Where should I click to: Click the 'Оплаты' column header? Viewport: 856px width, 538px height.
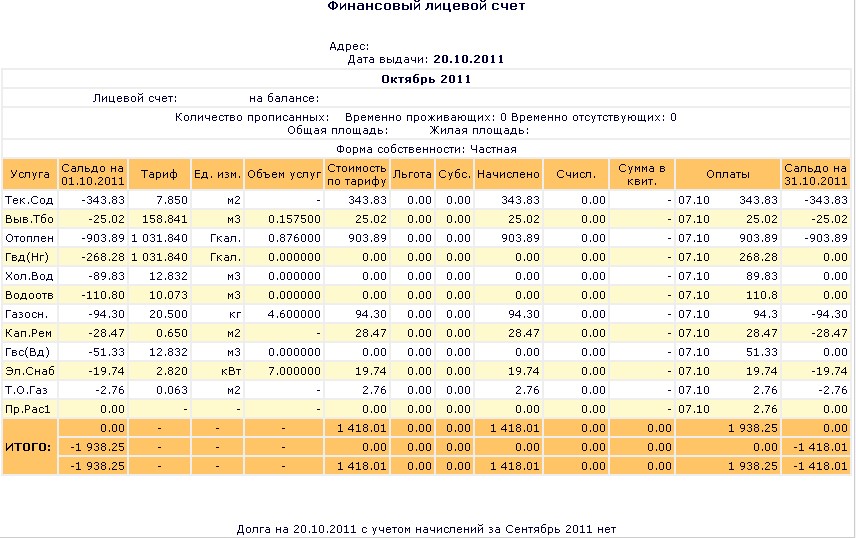click(728, 174)
